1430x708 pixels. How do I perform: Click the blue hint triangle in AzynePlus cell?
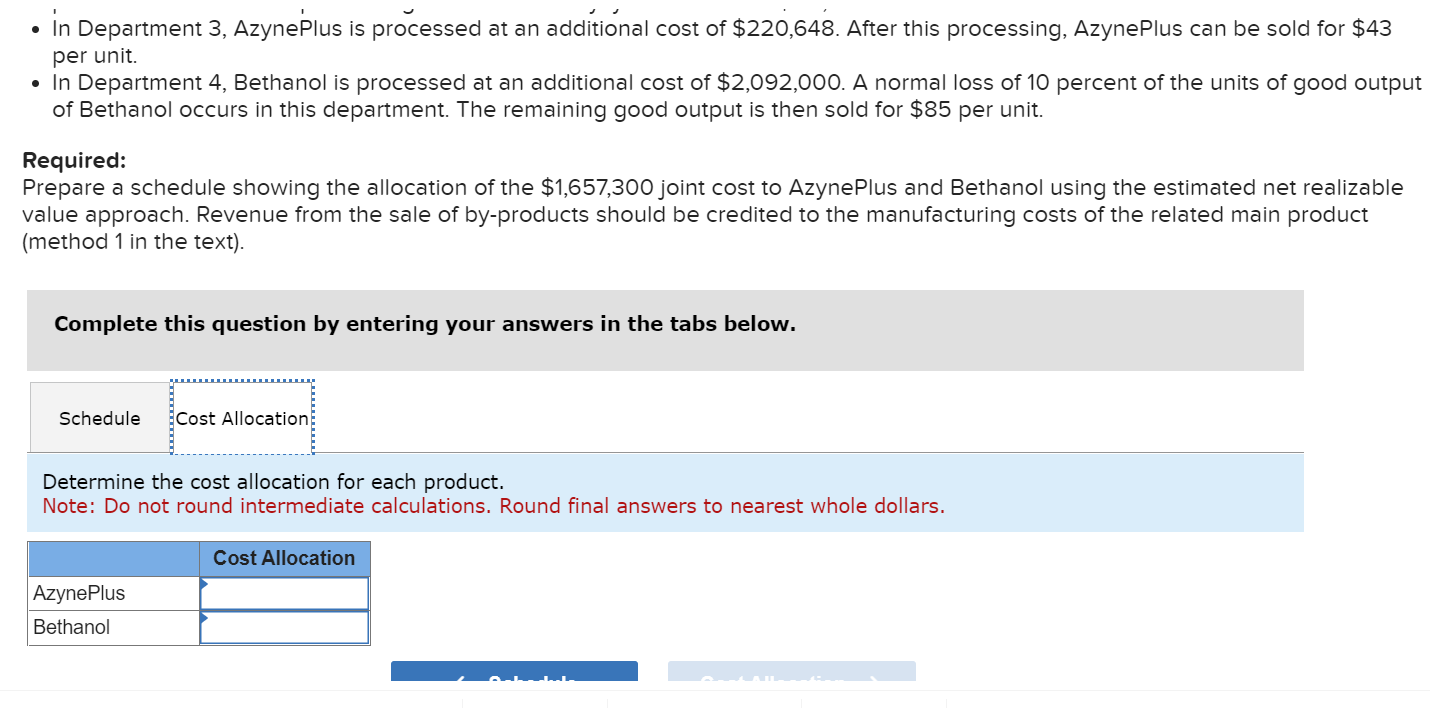(x=203, y=585)
